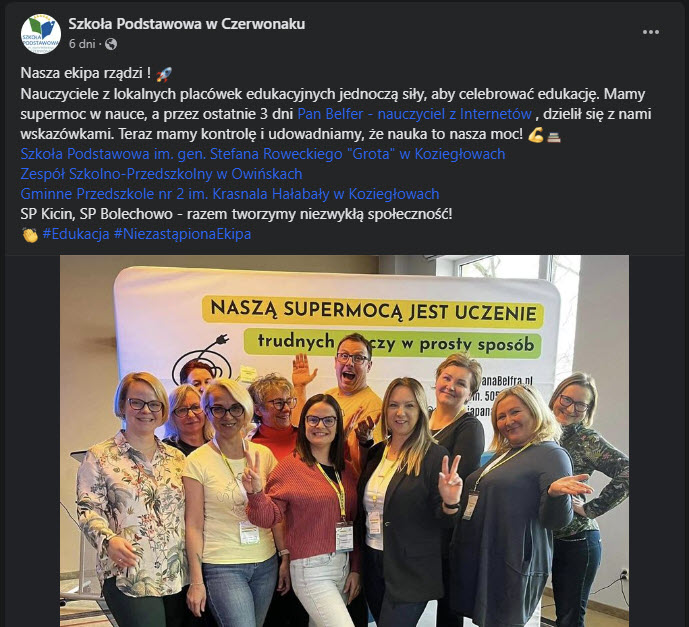The height and width of the screenshot is (627, 689).
Task: Select the #Edukacja hashtag
Action: [x=76, y=234]
